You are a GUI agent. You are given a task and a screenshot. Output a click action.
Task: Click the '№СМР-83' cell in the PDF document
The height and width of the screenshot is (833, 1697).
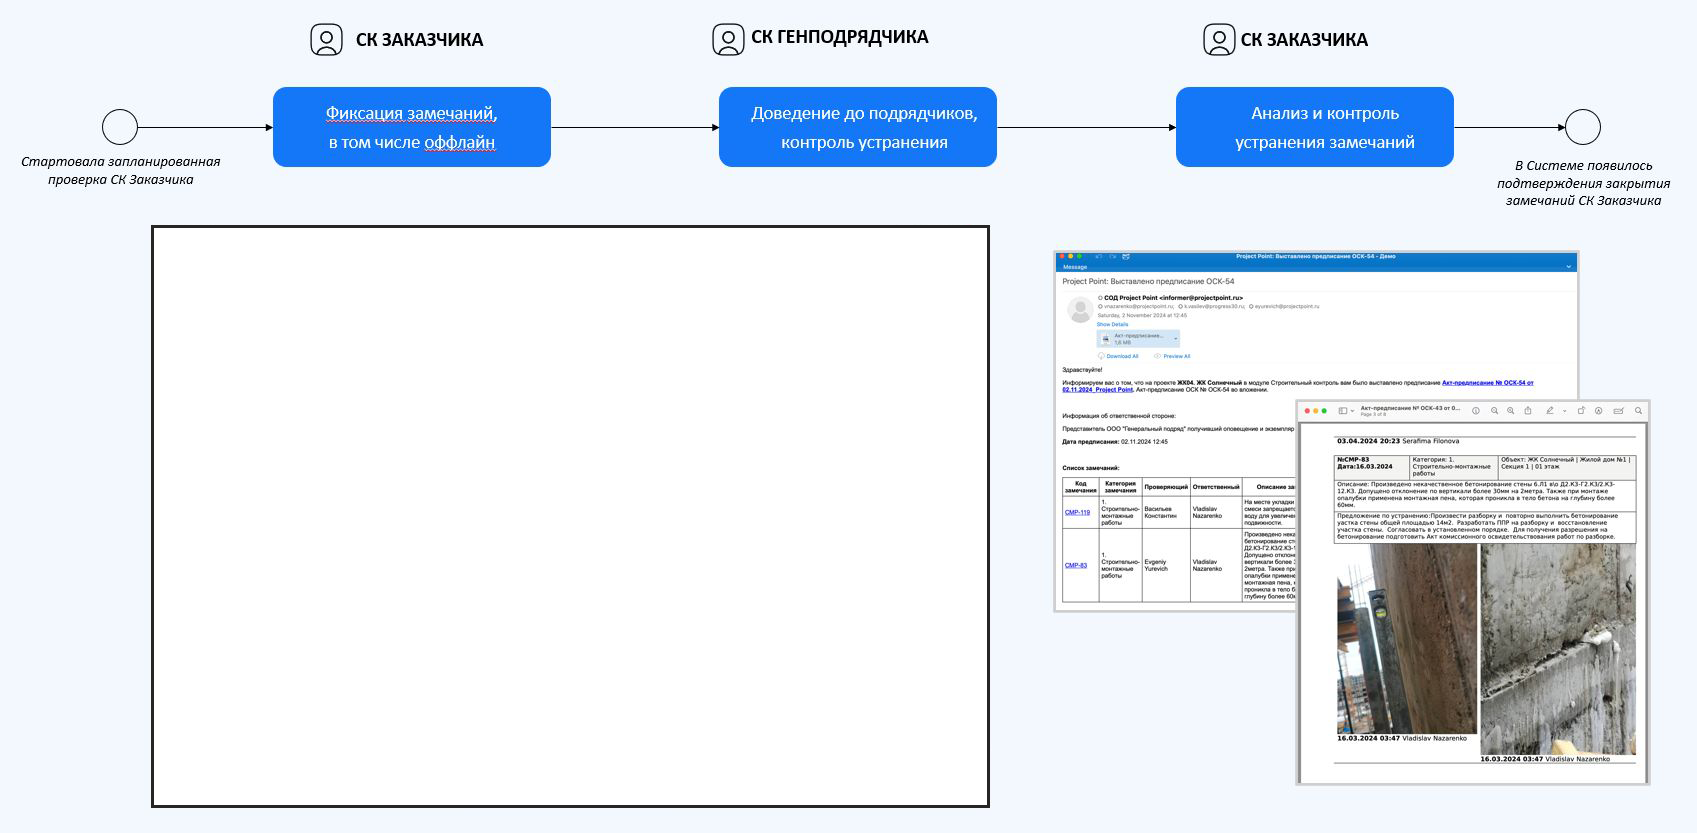(x=1371, y=466)
